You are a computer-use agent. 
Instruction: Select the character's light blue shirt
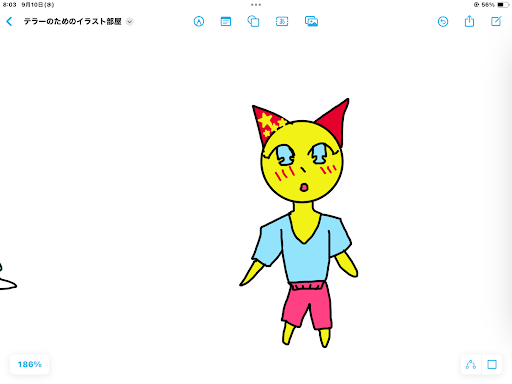[302, 248]
